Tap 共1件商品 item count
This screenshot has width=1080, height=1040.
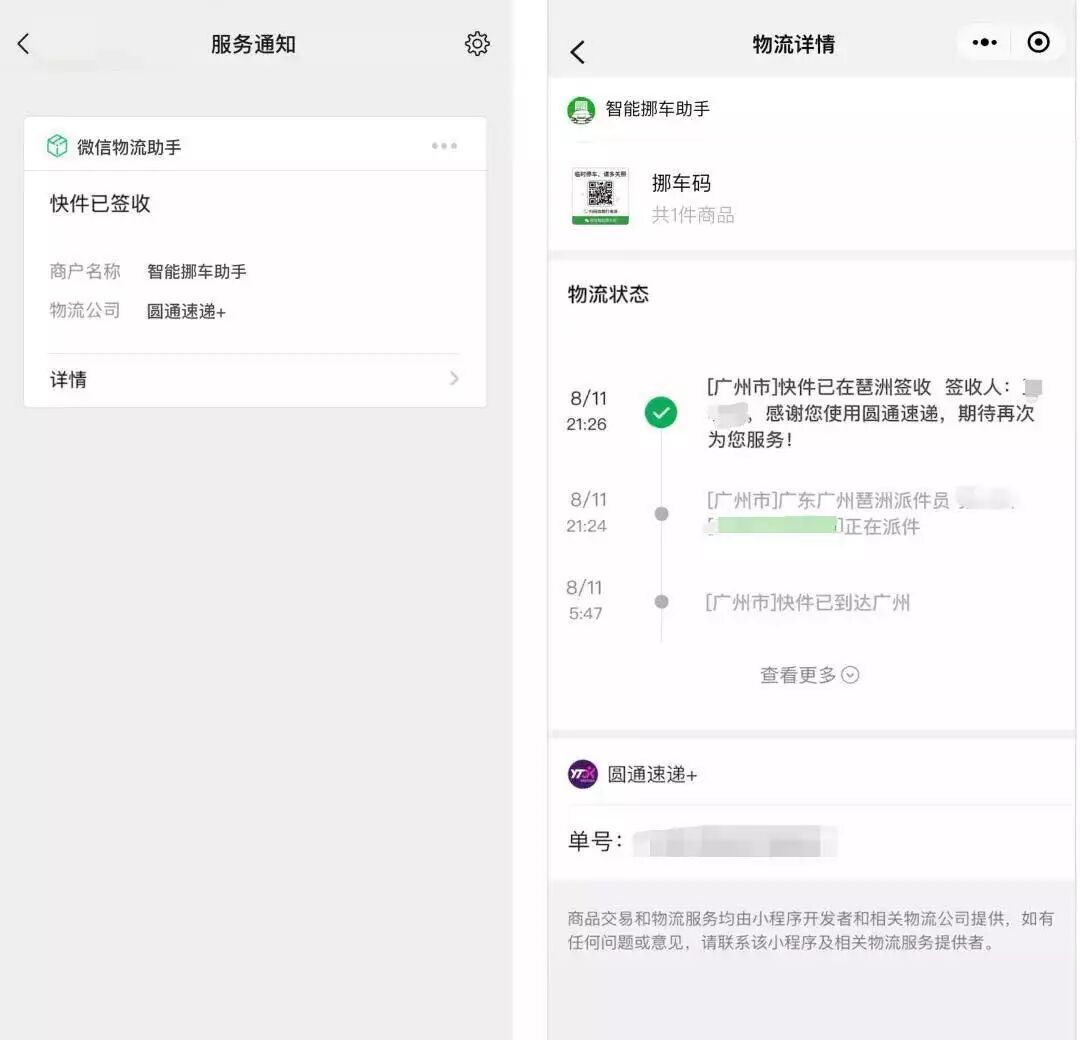click(x=693, y=215)
